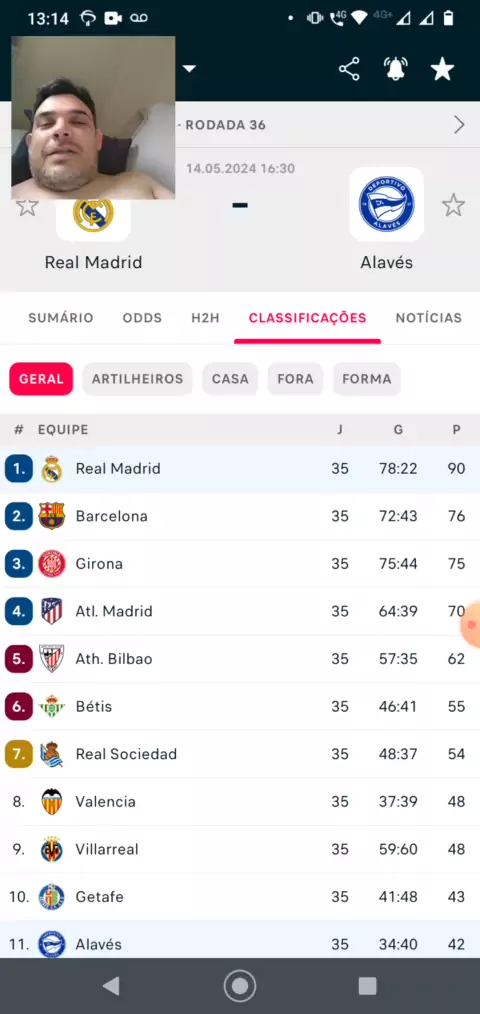Viewport: 480px width, 1014px height.
Task: Select the Artilheiros filter chip
Action: pos(137,379)
